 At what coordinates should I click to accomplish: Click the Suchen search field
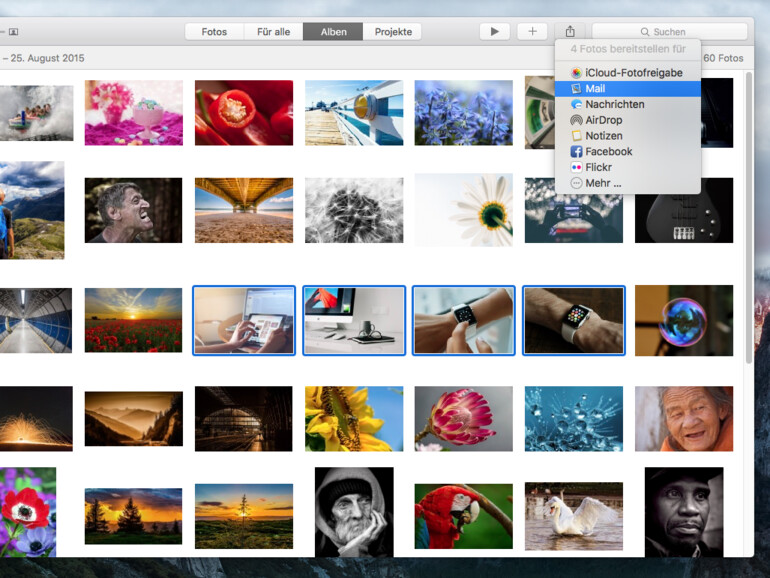pyautogui.click(x=669, y=32)
